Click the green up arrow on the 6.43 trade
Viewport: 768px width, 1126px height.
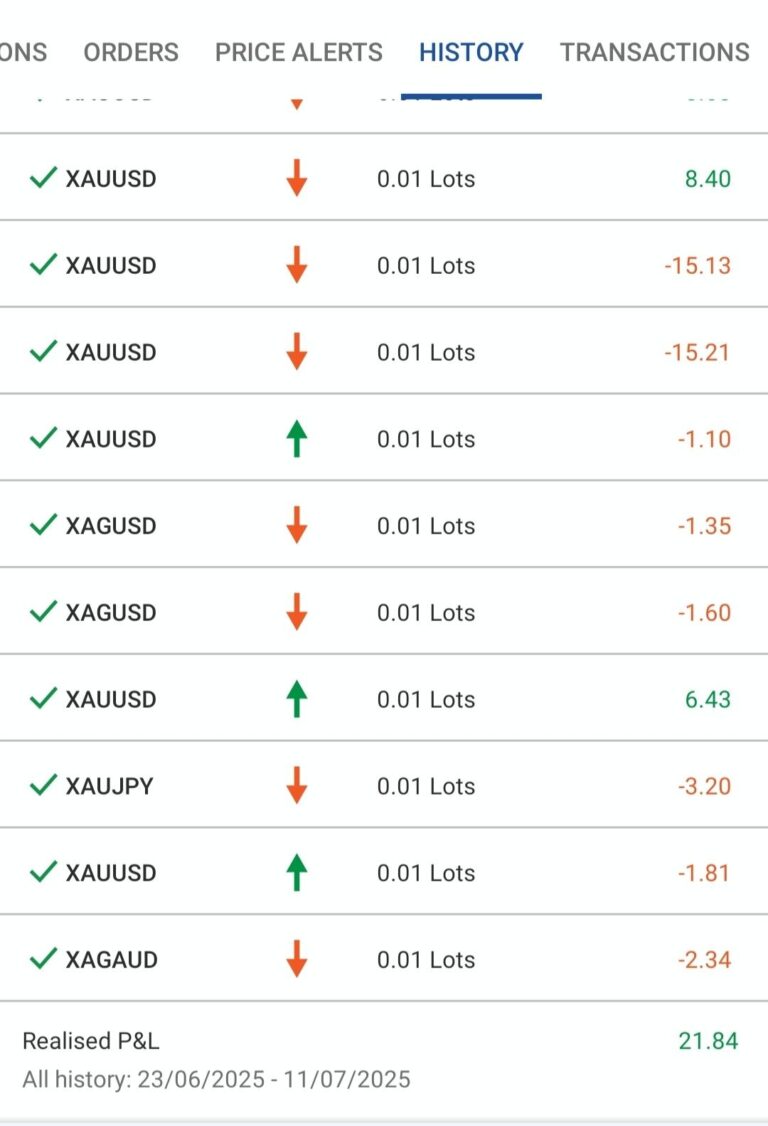coord(297,699)
